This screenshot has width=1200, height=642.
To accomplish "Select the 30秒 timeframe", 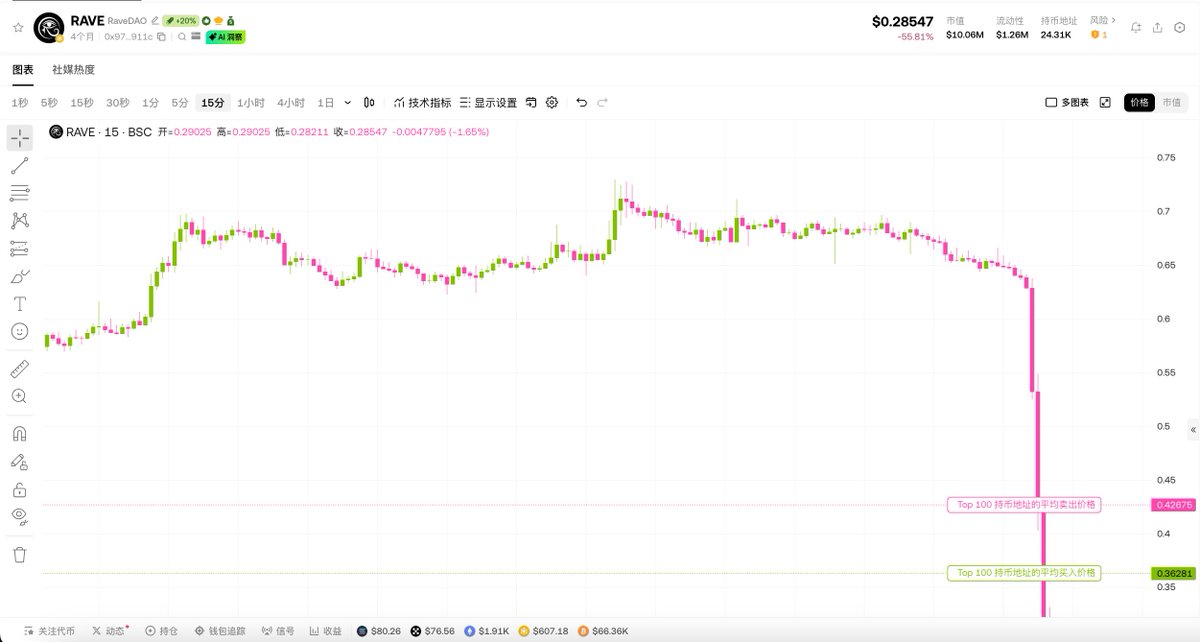I will pyautogui.click(x=118, y=102).
